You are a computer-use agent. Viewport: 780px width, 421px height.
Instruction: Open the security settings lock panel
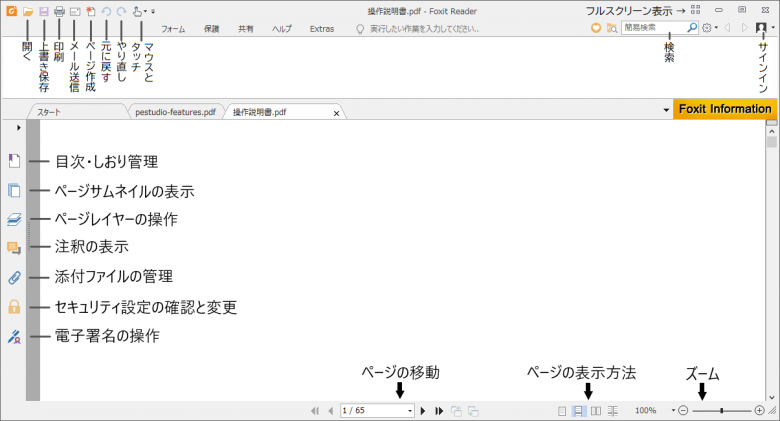tap(14, 307)
